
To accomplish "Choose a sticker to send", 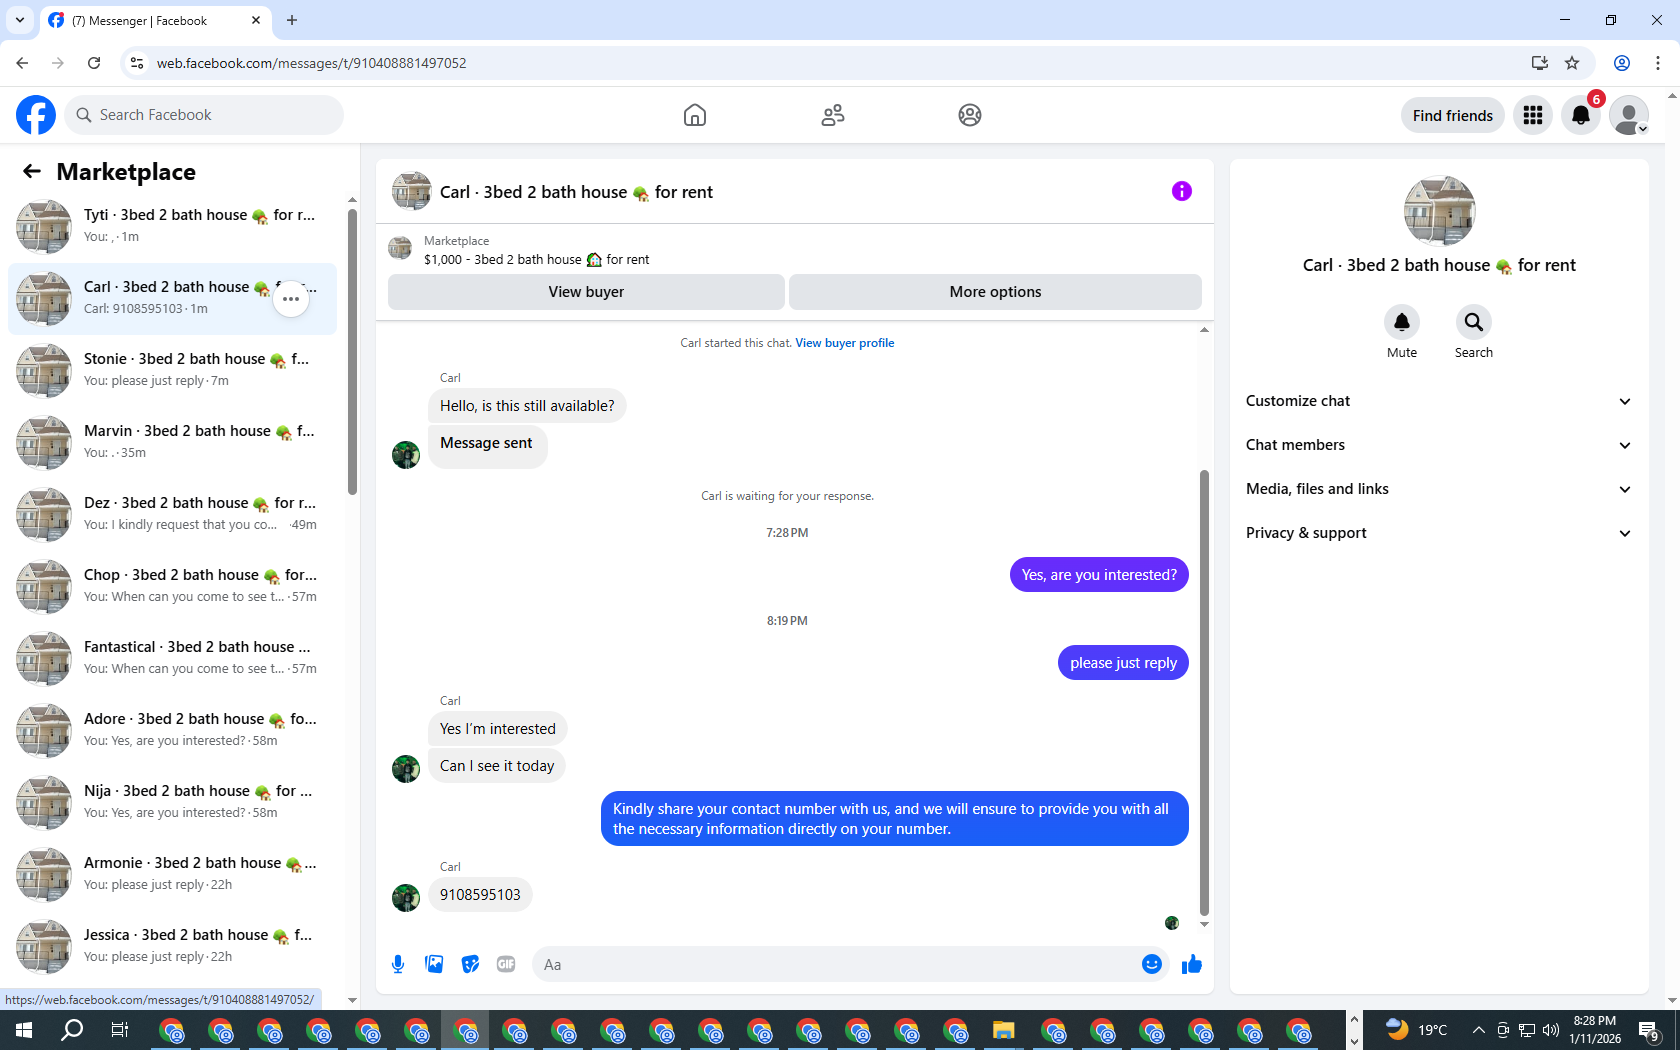I will (x=470, y=964).
